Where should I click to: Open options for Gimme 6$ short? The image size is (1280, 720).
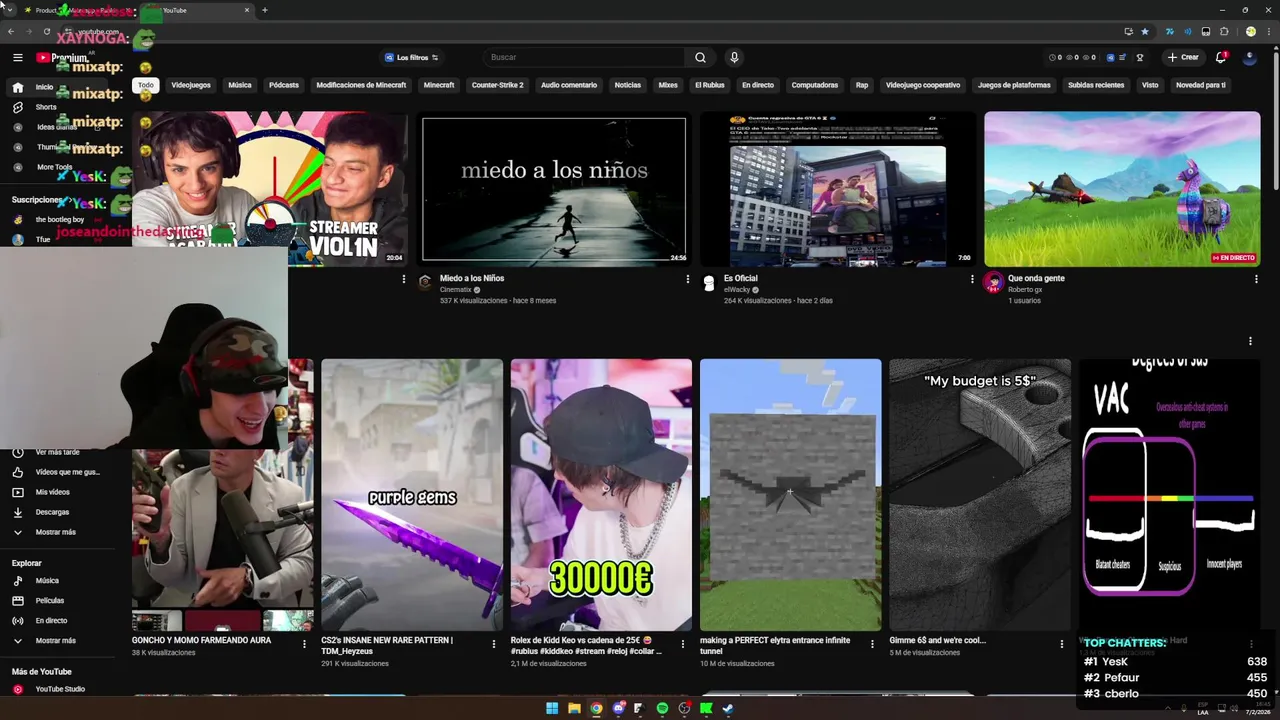coord(1062,644)
